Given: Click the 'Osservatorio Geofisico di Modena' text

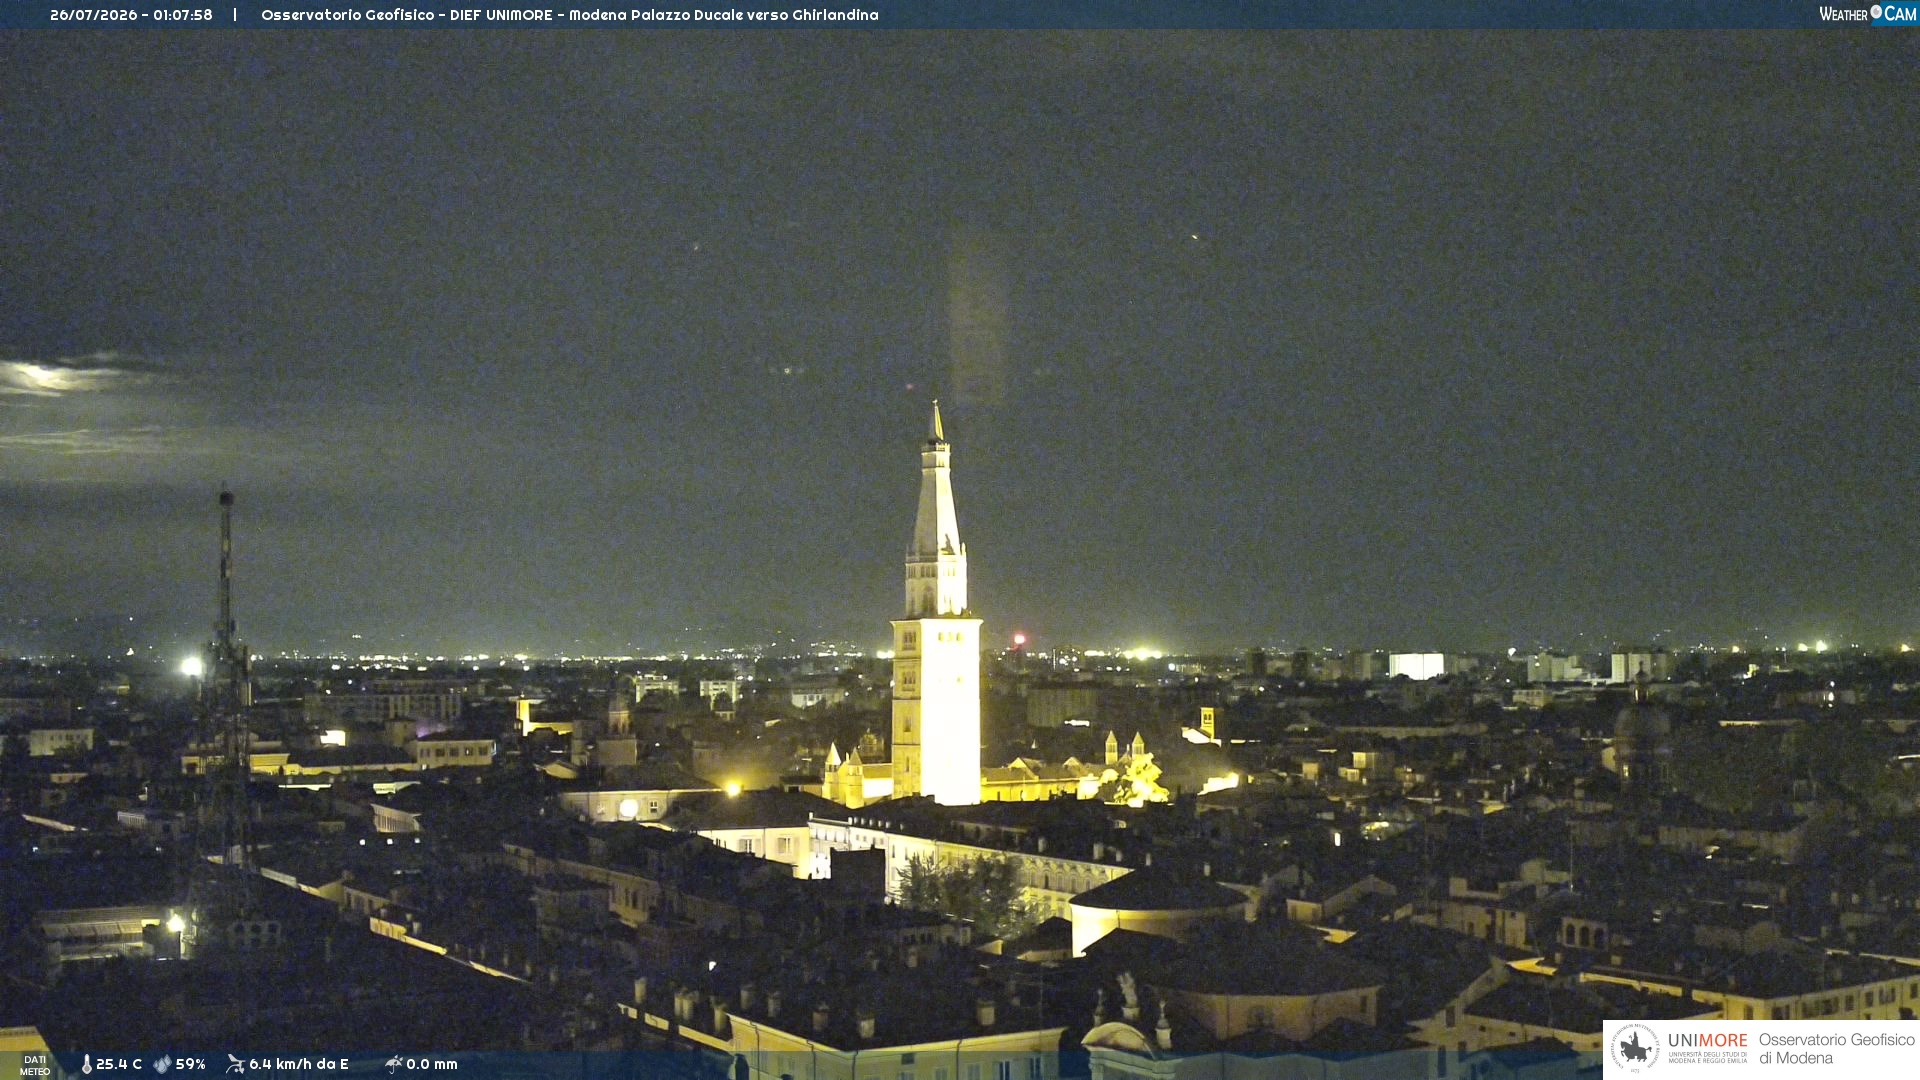Looking at the screenshot, I should (1836, 1049).
